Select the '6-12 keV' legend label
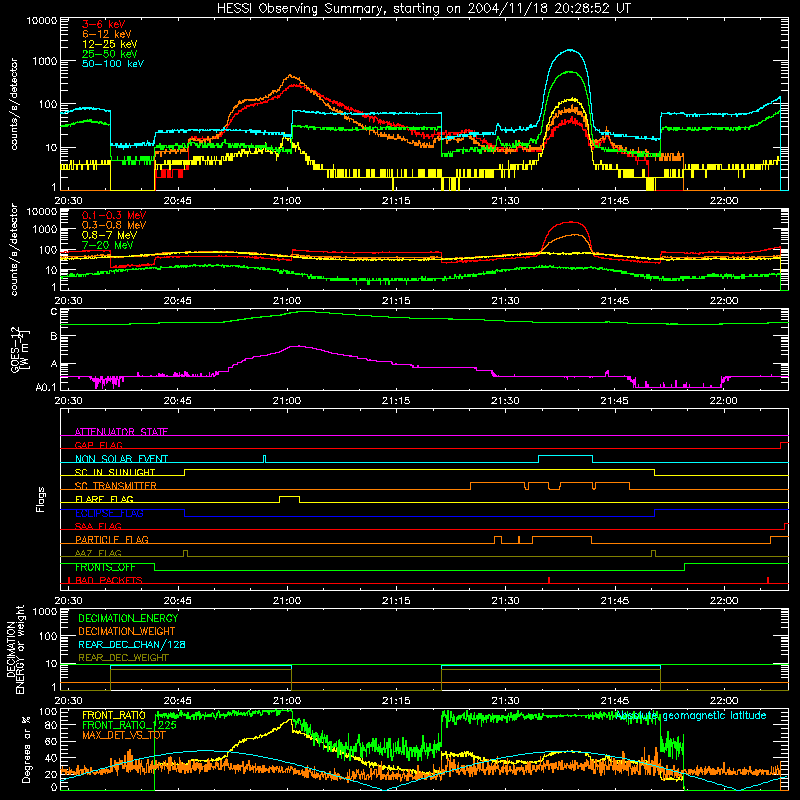 click(107, 34)
